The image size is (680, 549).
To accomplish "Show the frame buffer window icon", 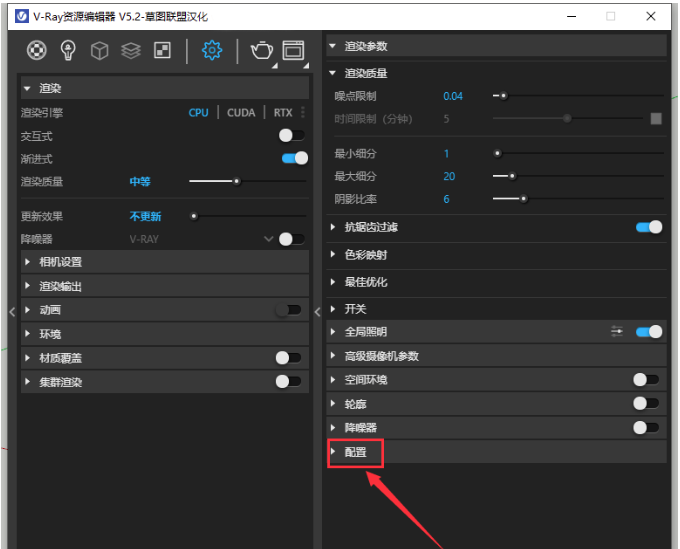I will coord(294,50).
